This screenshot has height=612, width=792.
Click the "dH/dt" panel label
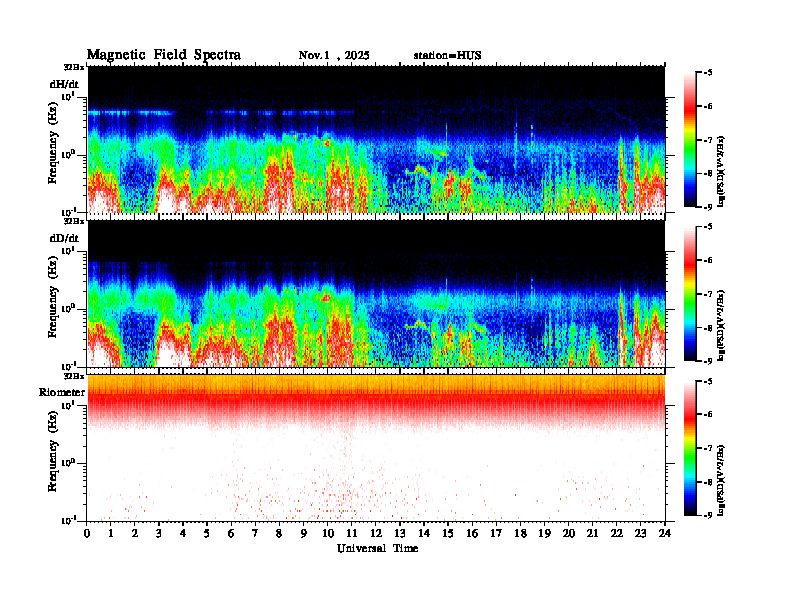[64, 84]
